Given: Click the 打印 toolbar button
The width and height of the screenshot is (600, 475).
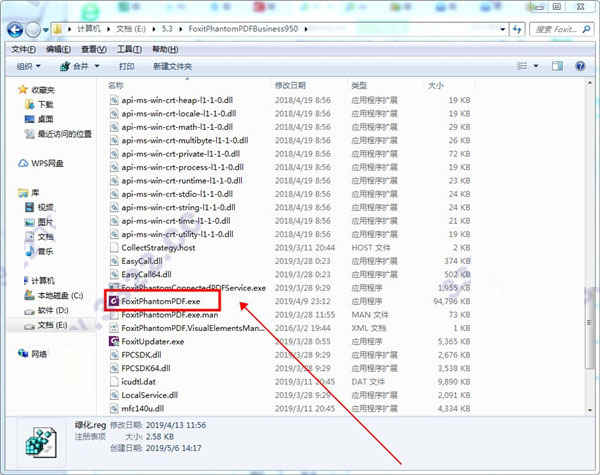Looking at the screenshot, I should 127,67.
